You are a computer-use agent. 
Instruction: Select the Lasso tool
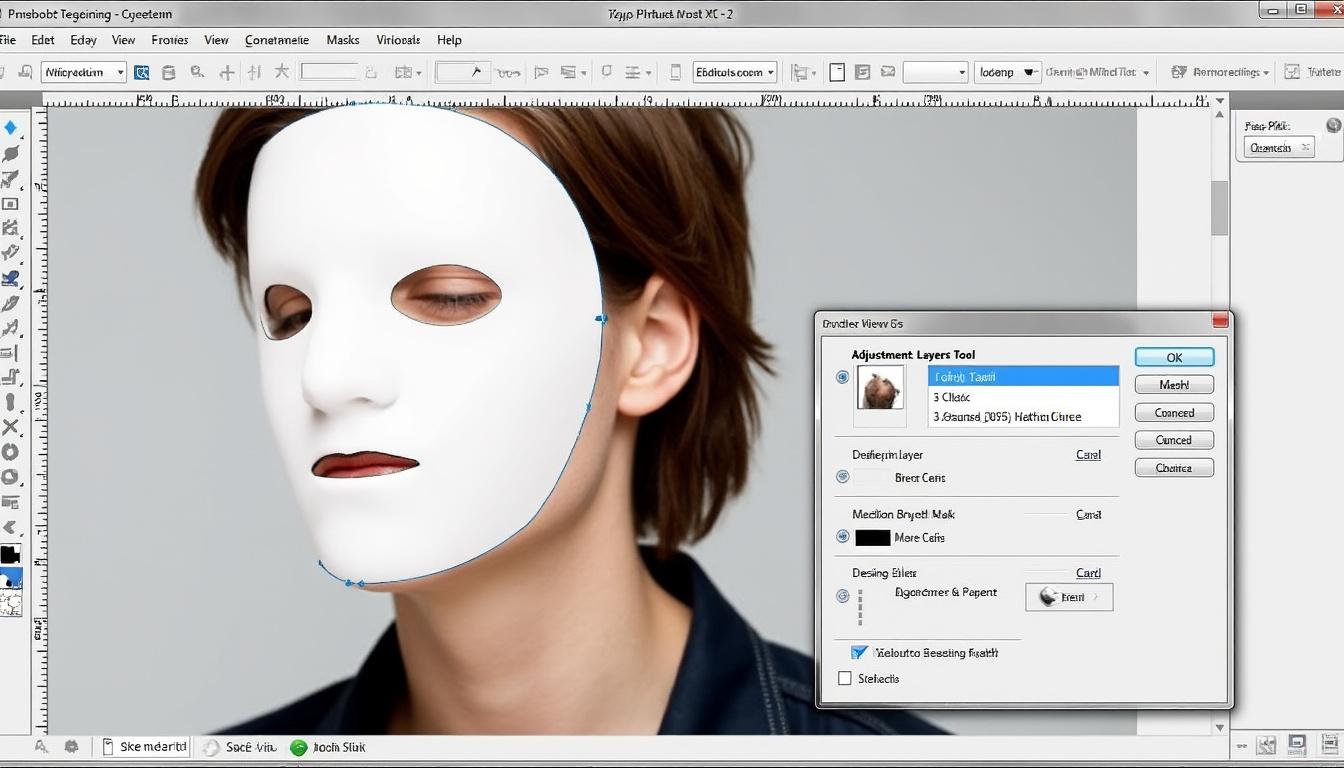13,152
